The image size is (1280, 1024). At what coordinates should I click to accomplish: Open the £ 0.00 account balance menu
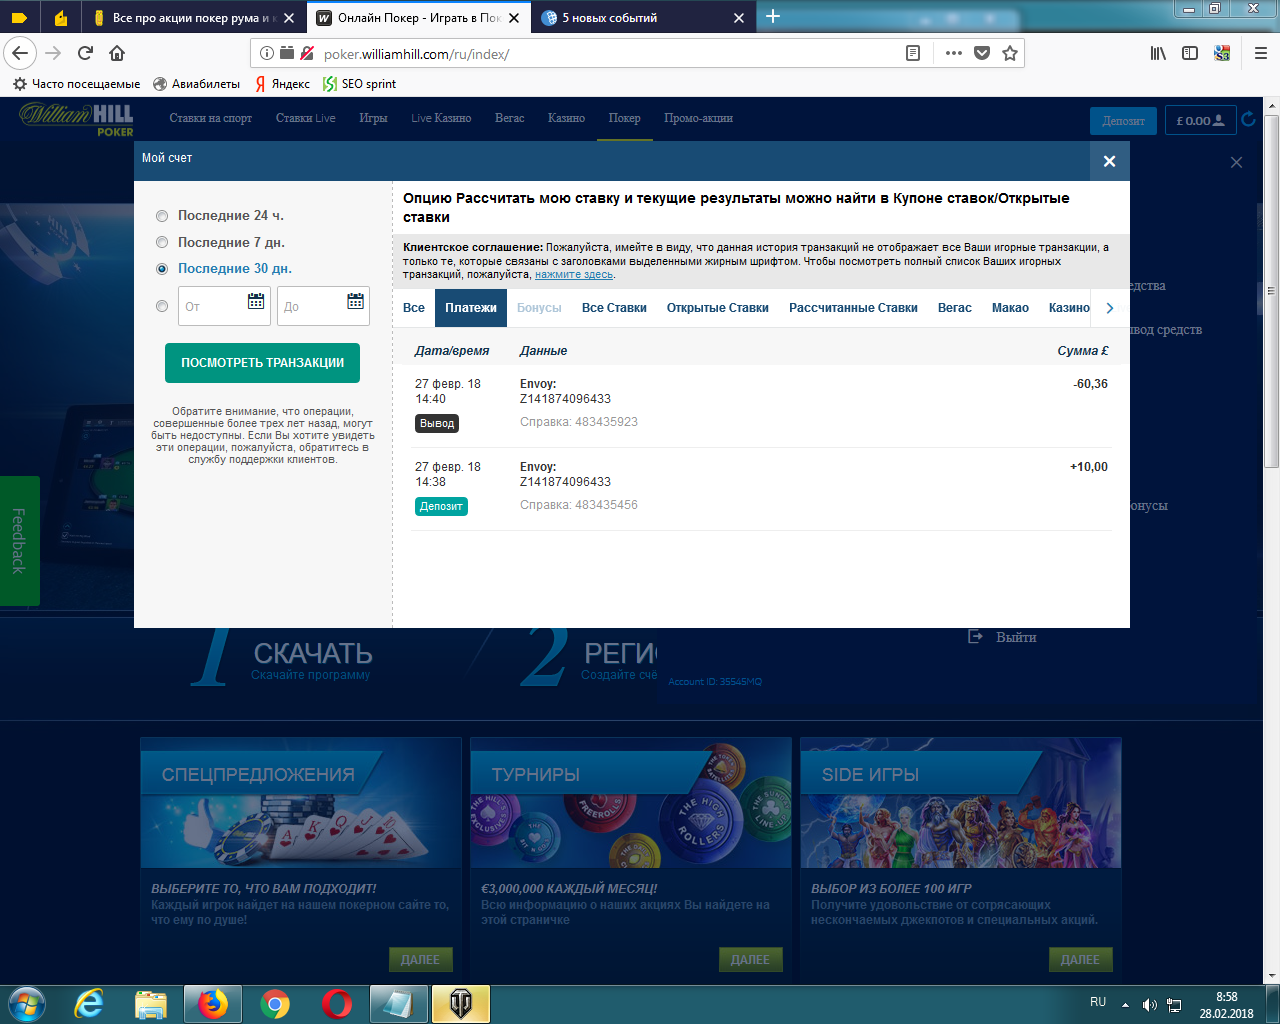1201,121
